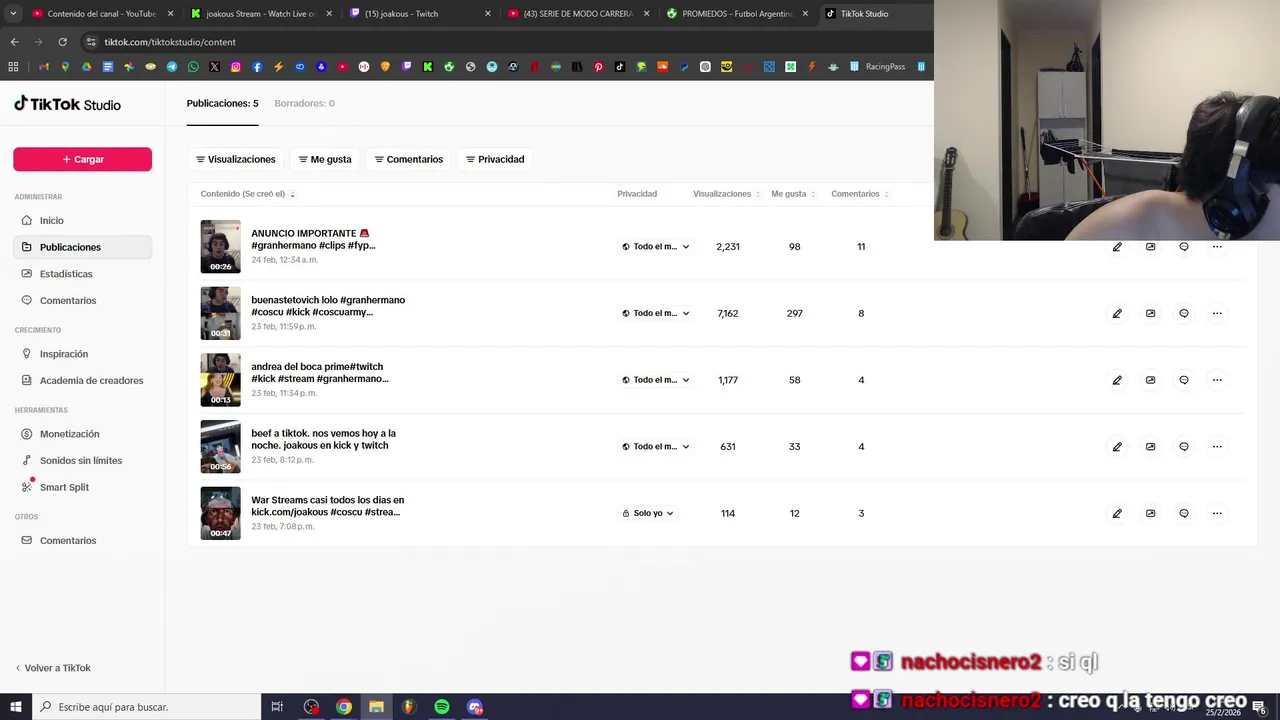The image size is (1280, 720).
Task: Open the Instagram bookmark icon
Action: point(236,67)
